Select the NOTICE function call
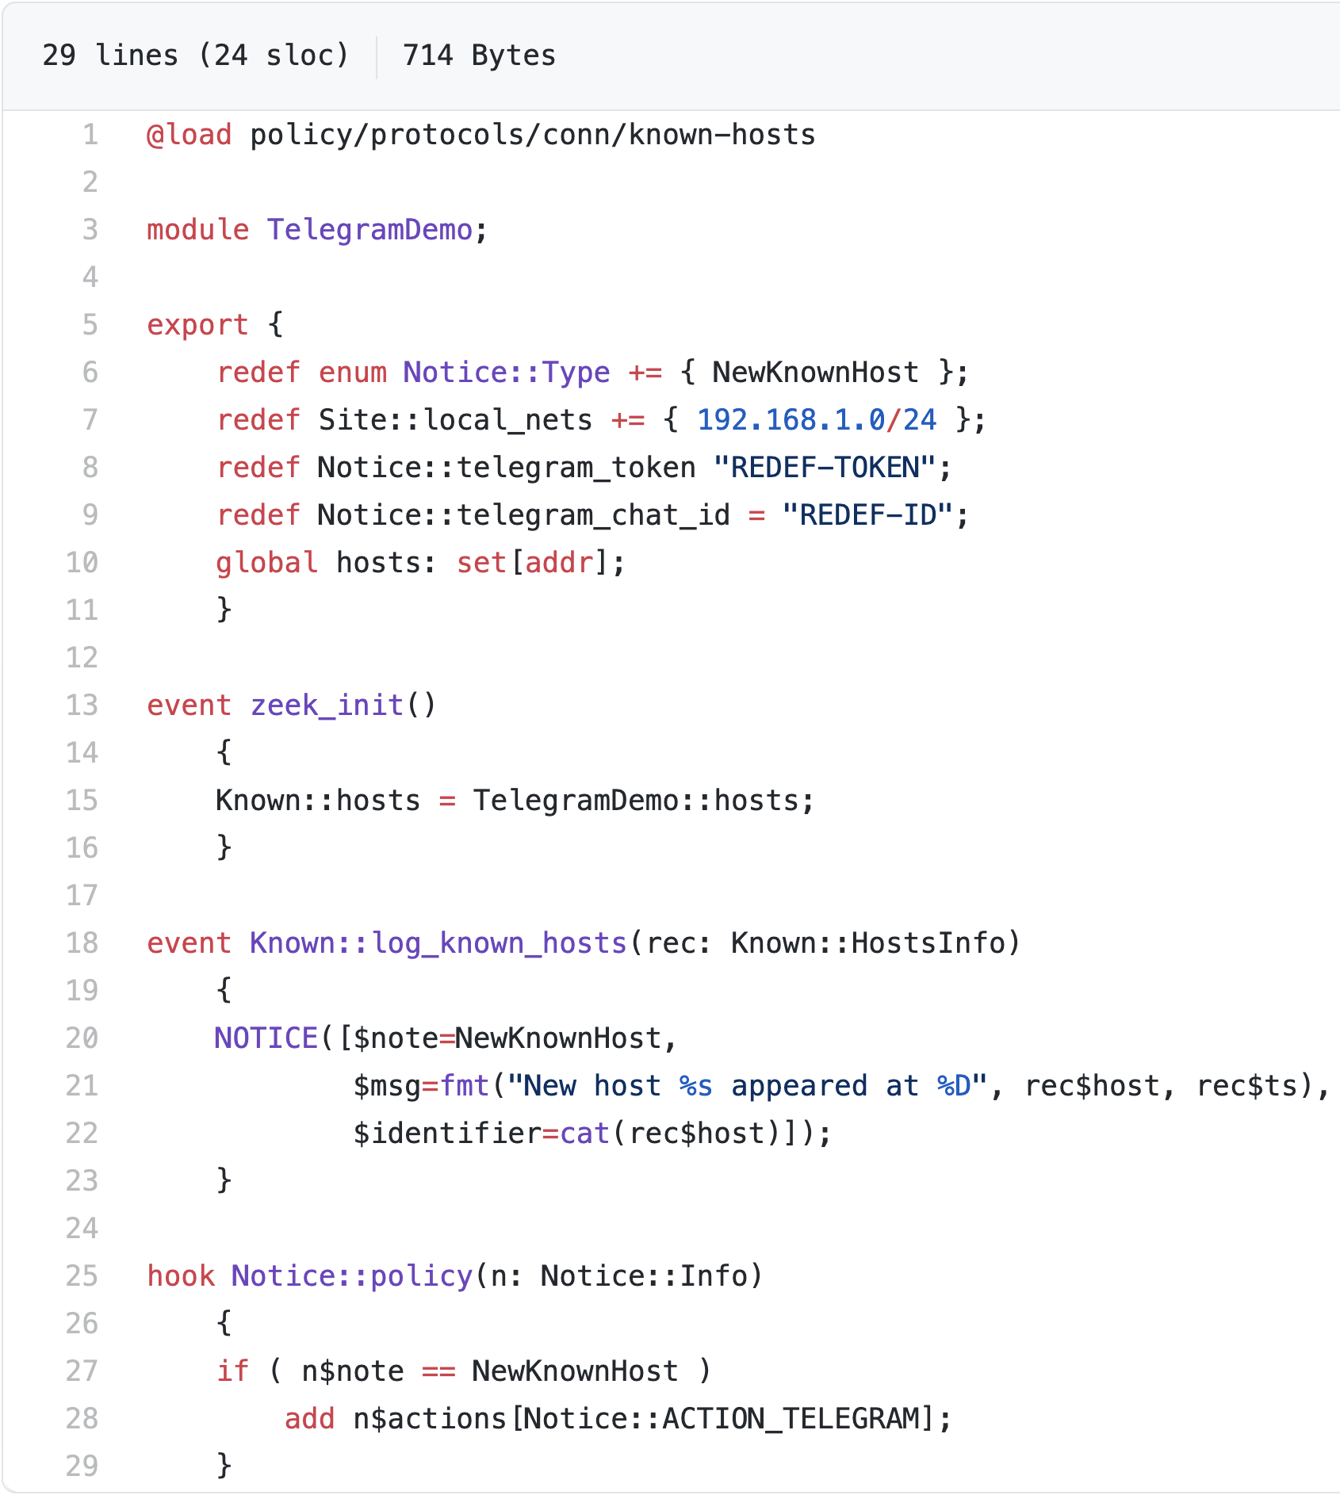 (x=266, y=1037)
